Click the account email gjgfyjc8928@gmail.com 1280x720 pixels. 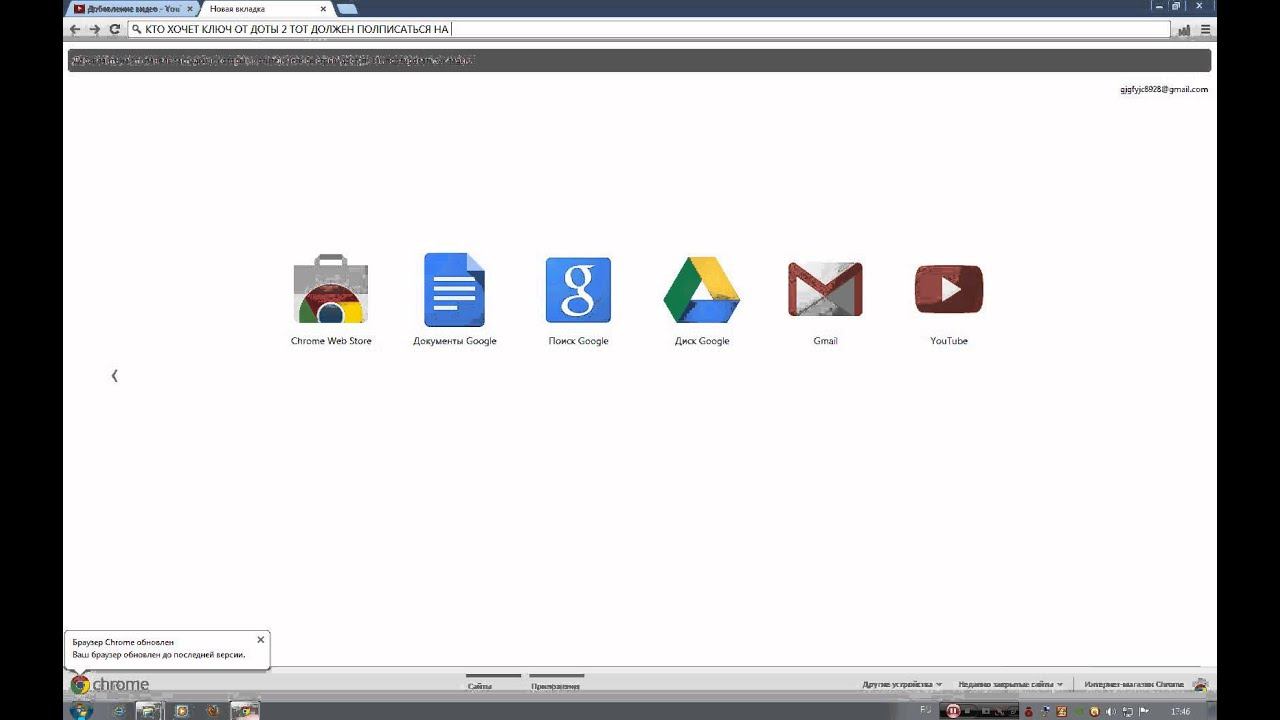(1164, 89)
